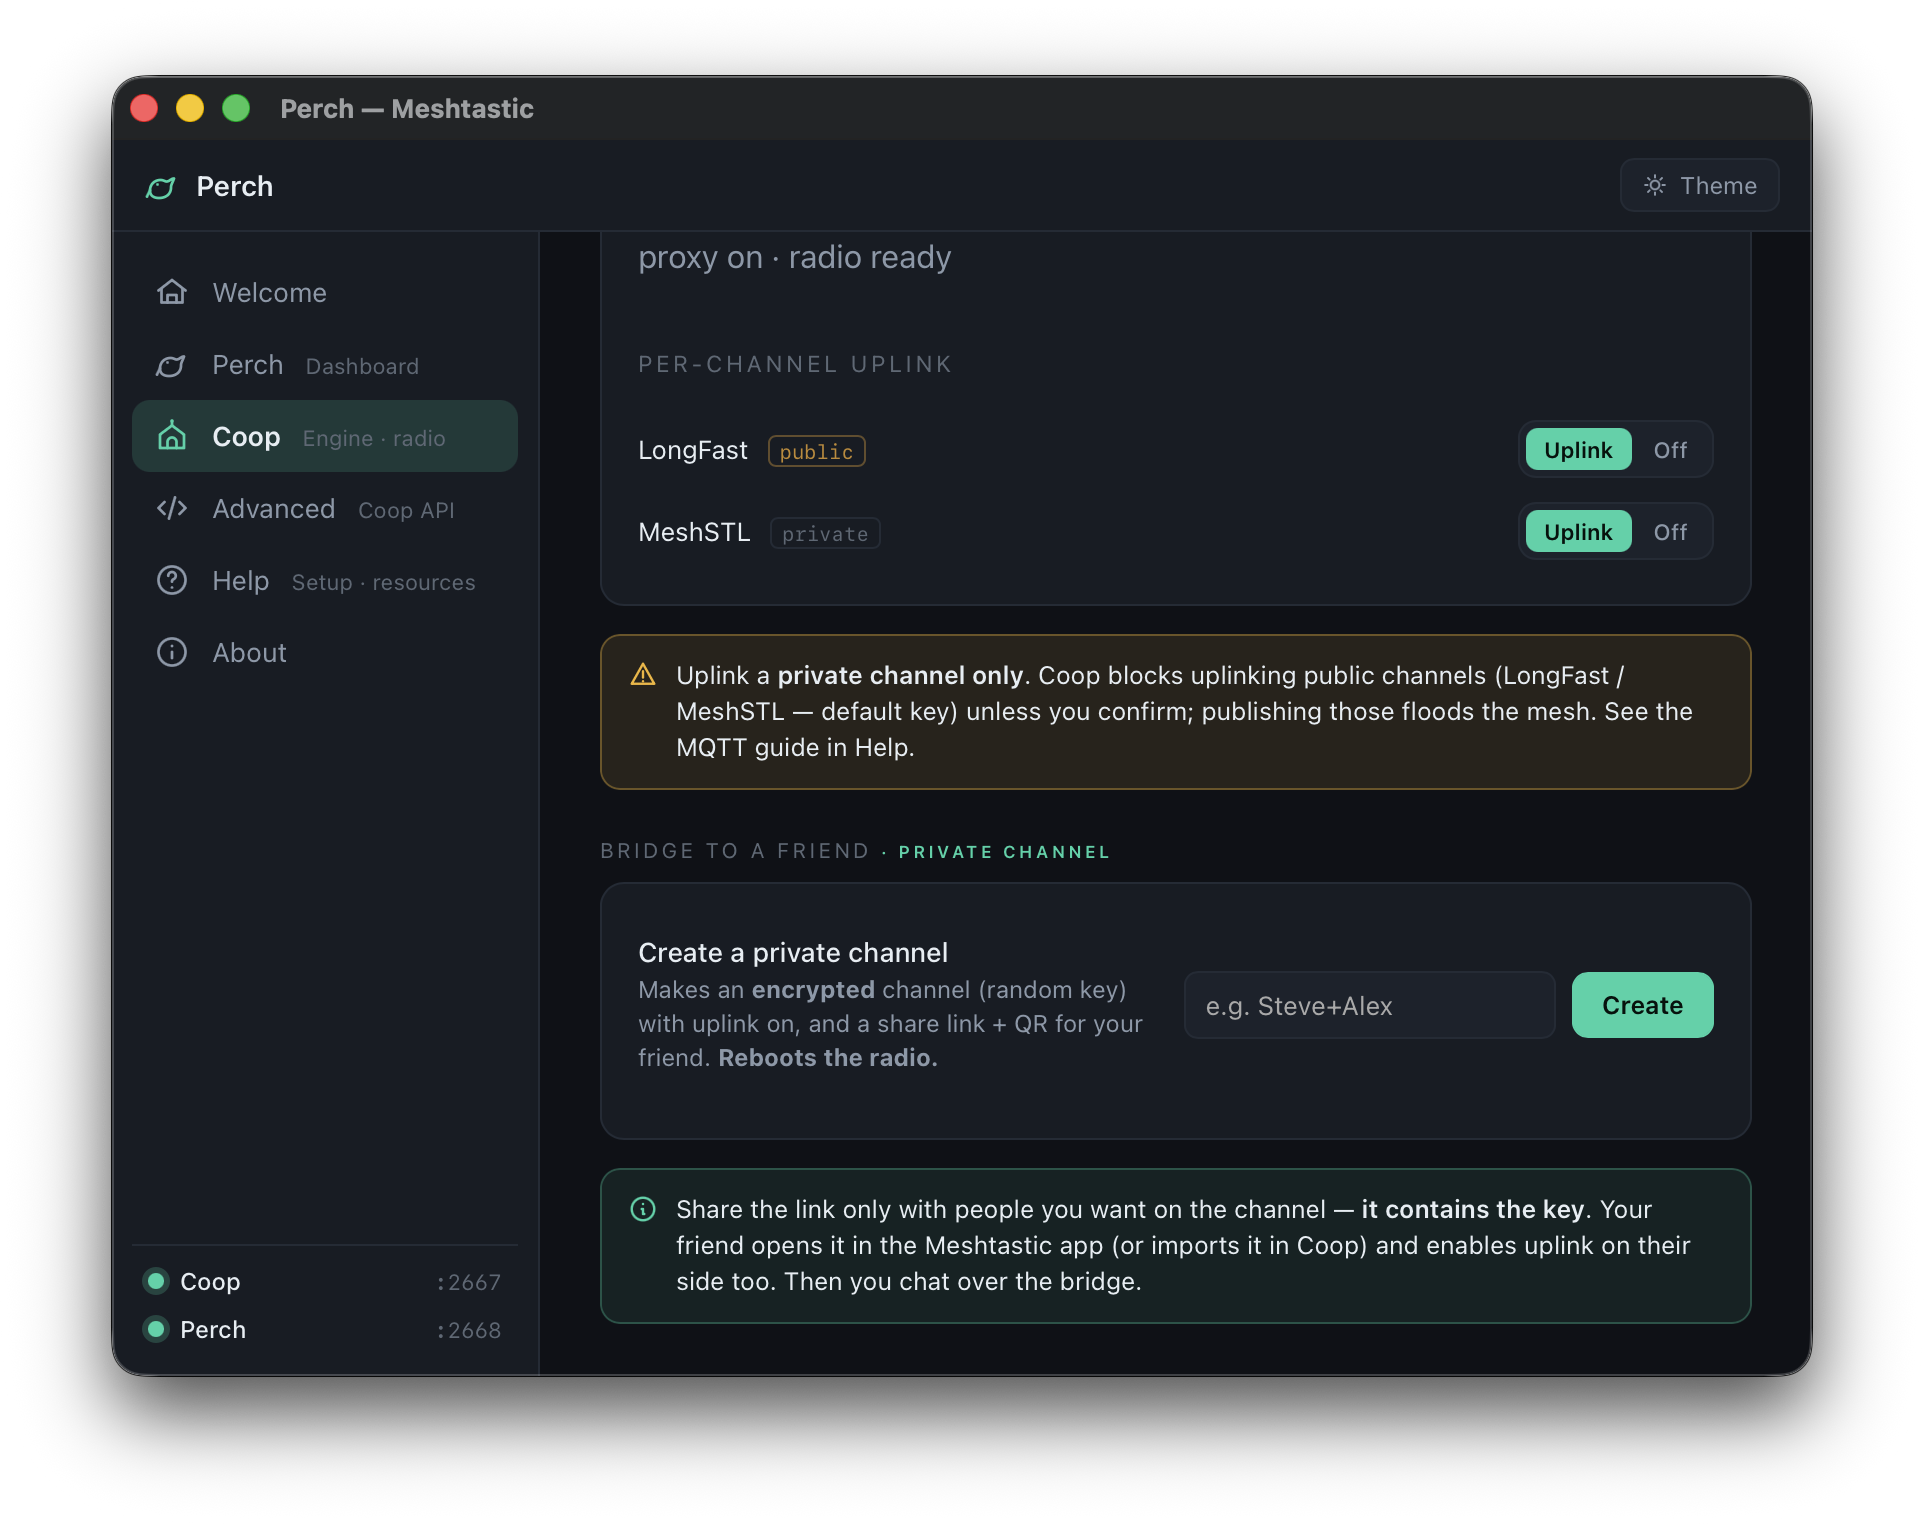This screenshot has height=1524, width=1924.
Task: Click the private badge next to MeshSTL
Action: point(825,533)
